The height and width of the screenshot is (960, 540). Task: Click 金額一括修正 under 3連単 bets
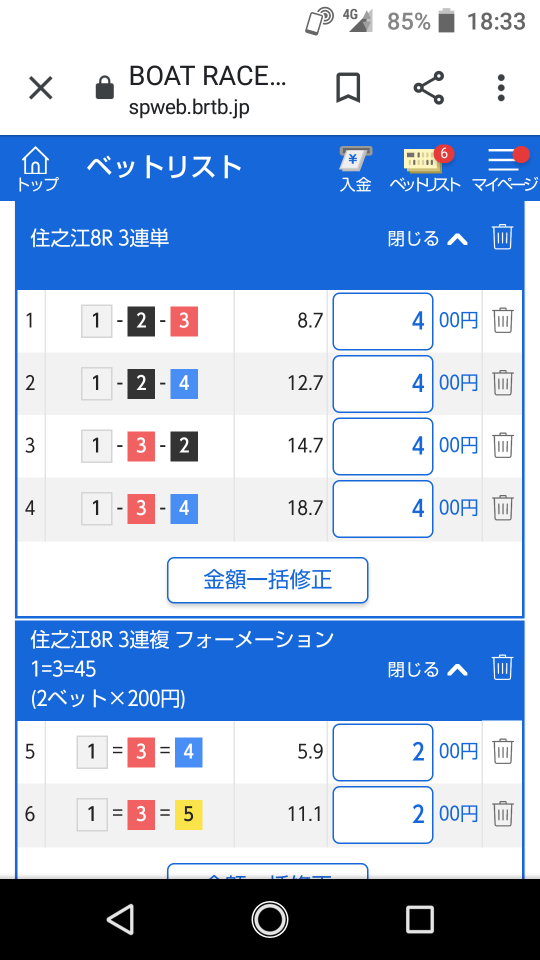pyautogui.click(x=268, y=580)
